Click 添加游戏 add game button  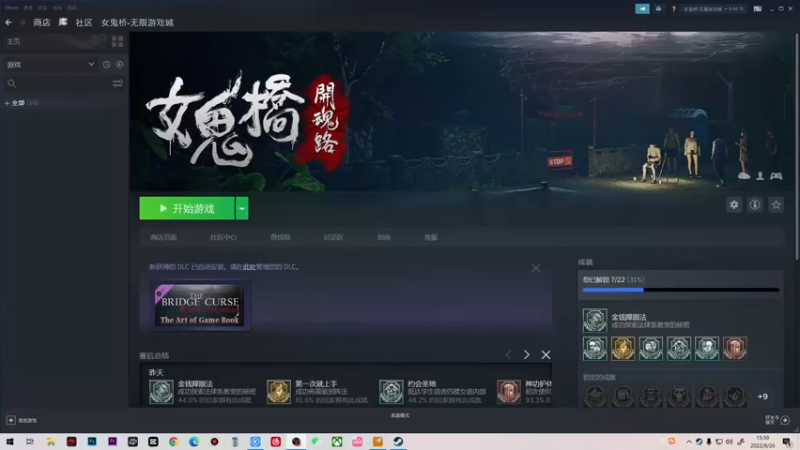tap(22, 420)
